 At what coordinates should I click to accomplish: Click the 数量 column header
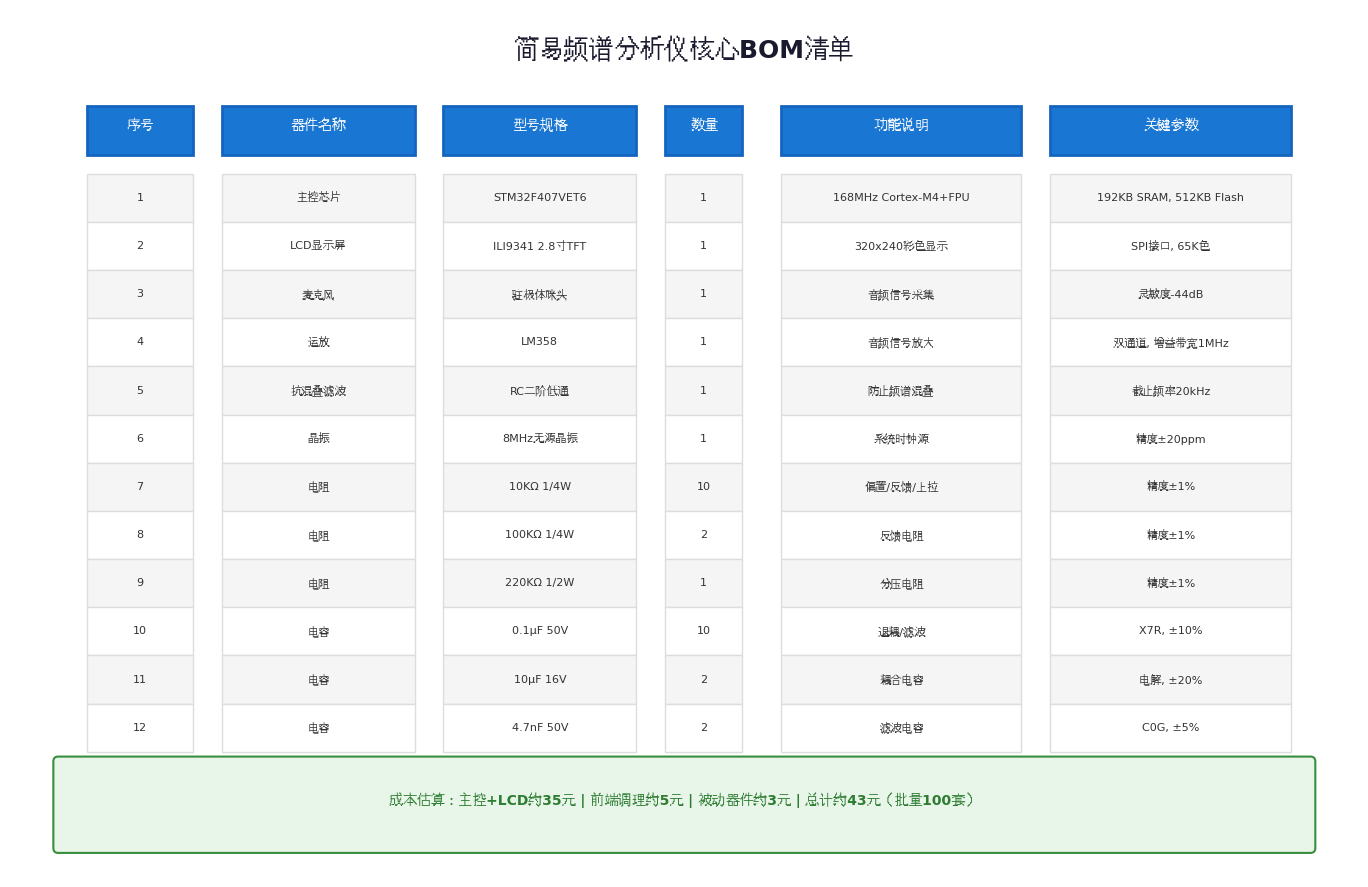(704, 131)
